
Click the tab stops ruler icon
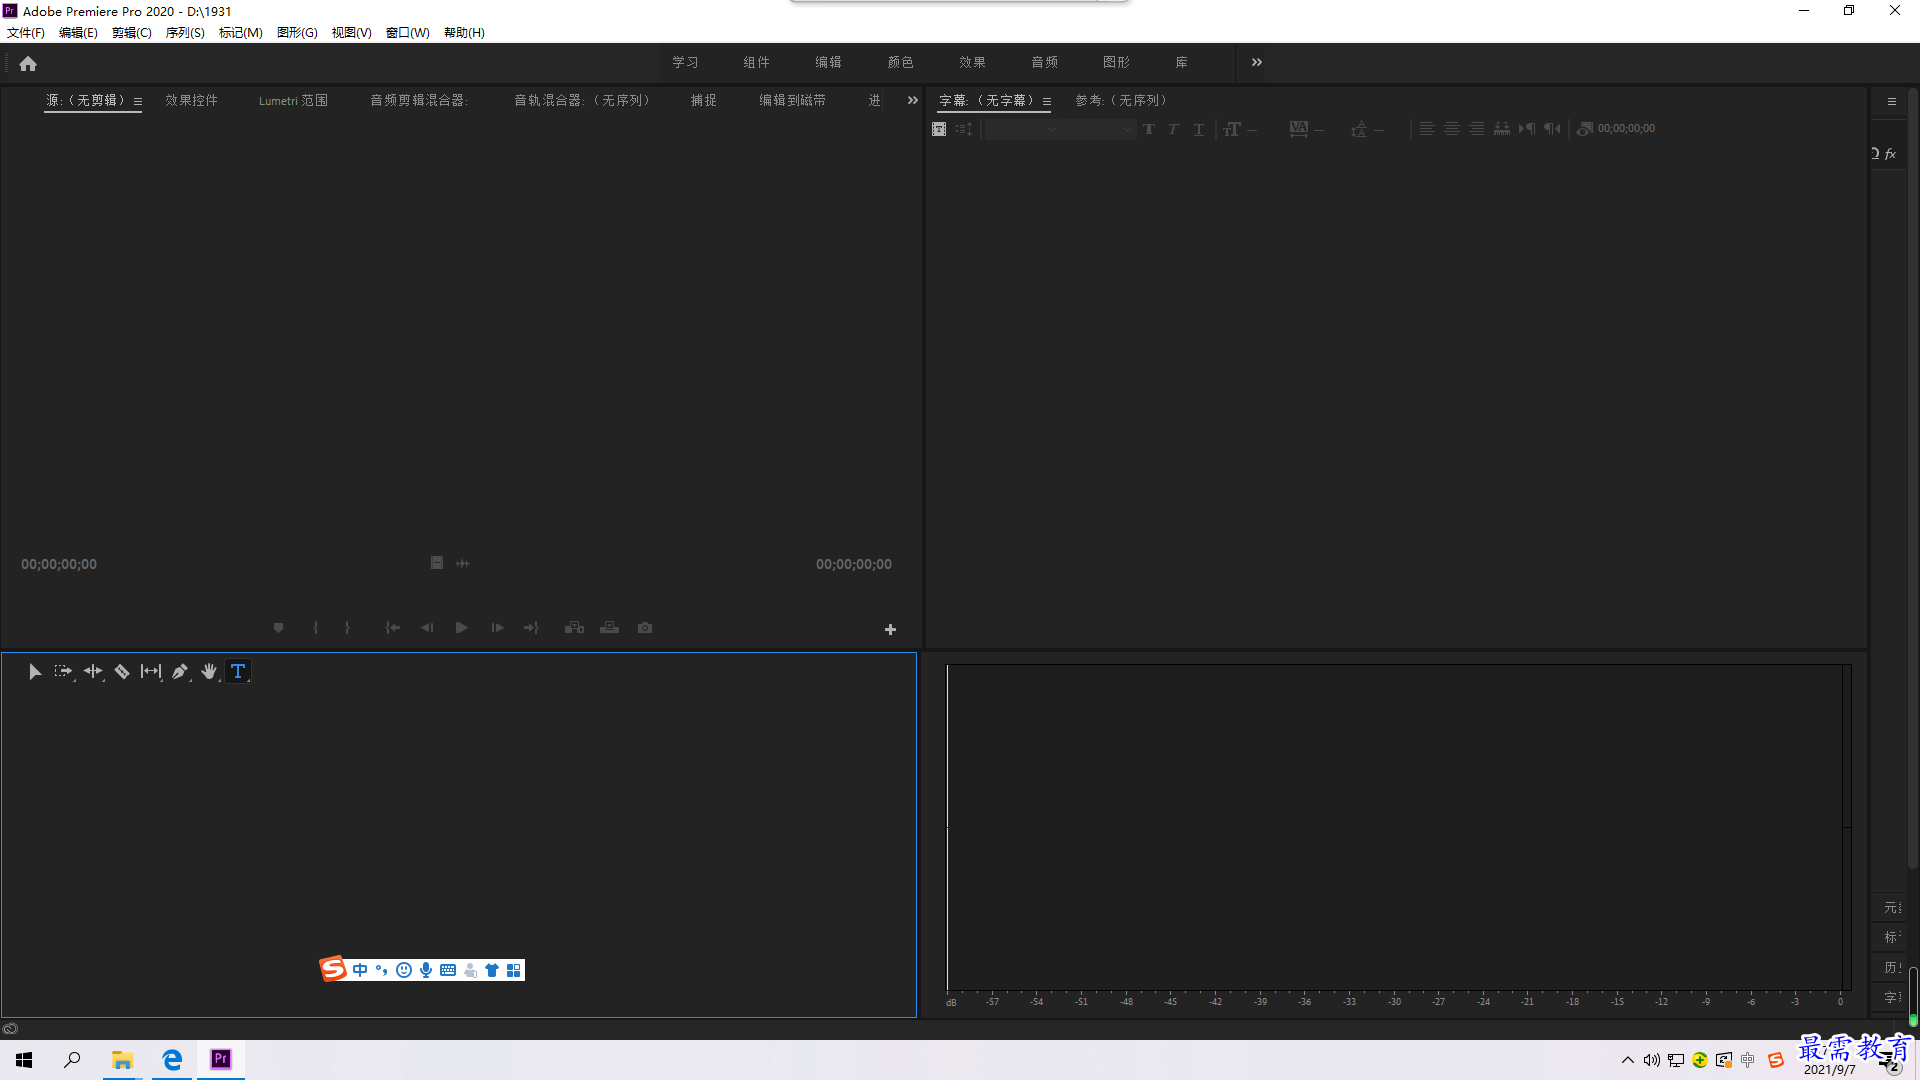coord(1502,129)
